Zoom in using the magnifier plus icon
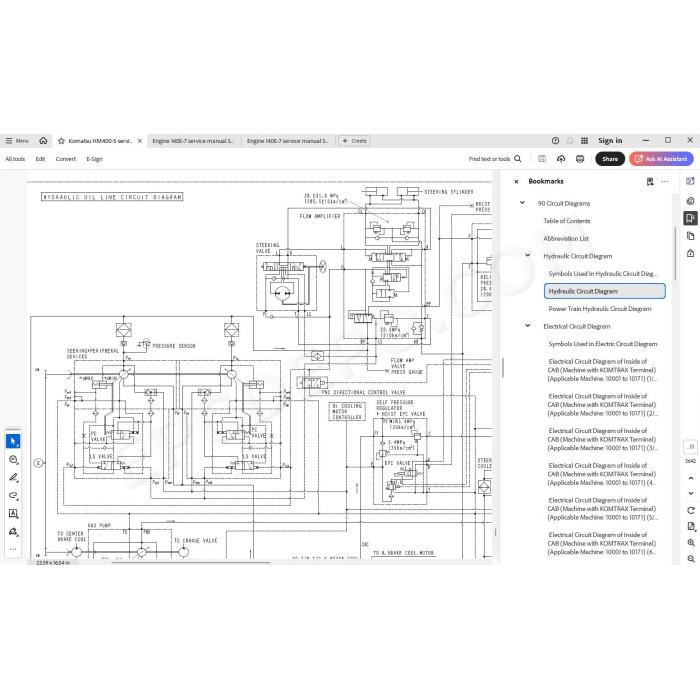 691,542
